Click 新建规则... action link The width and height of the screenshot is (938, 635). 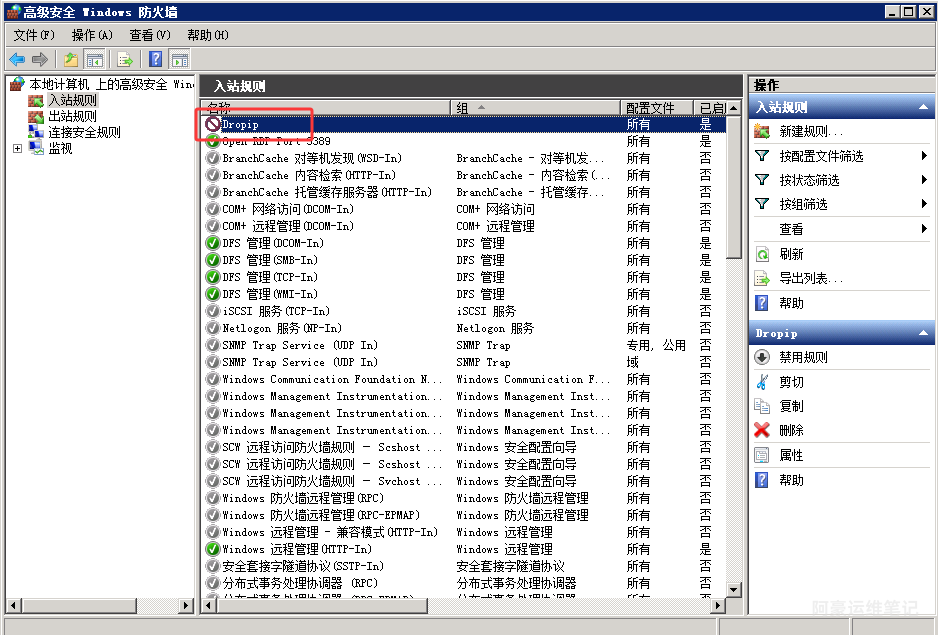pos(811,131)
